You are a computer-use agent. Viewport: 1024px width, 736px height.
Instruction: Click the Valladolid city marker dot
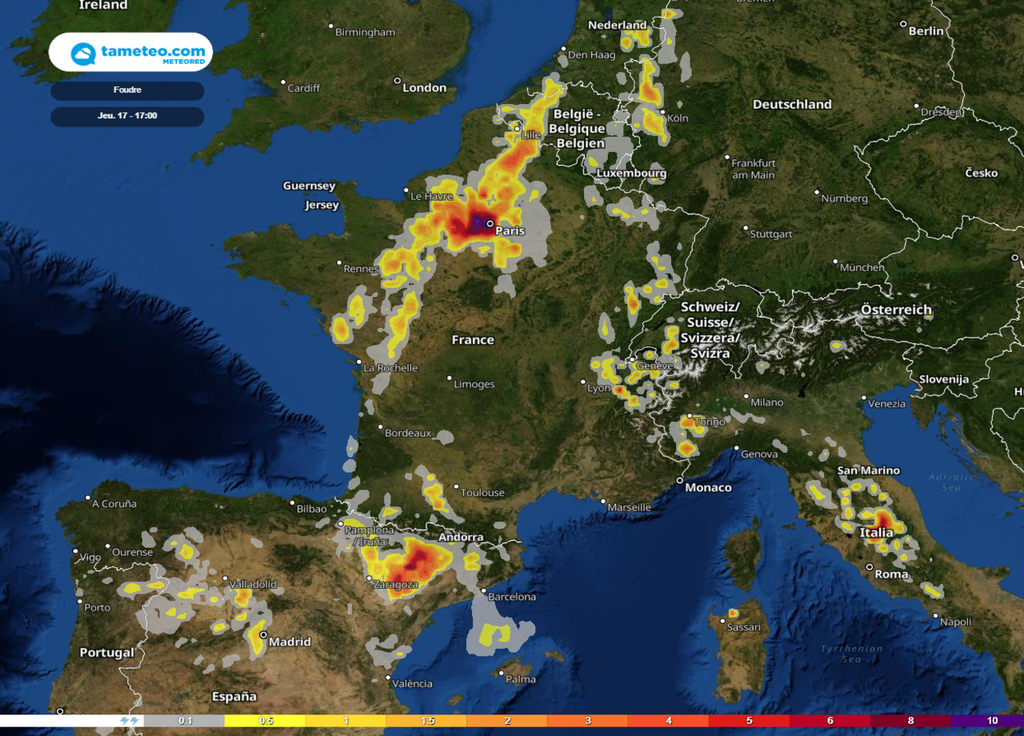[225, 579]
